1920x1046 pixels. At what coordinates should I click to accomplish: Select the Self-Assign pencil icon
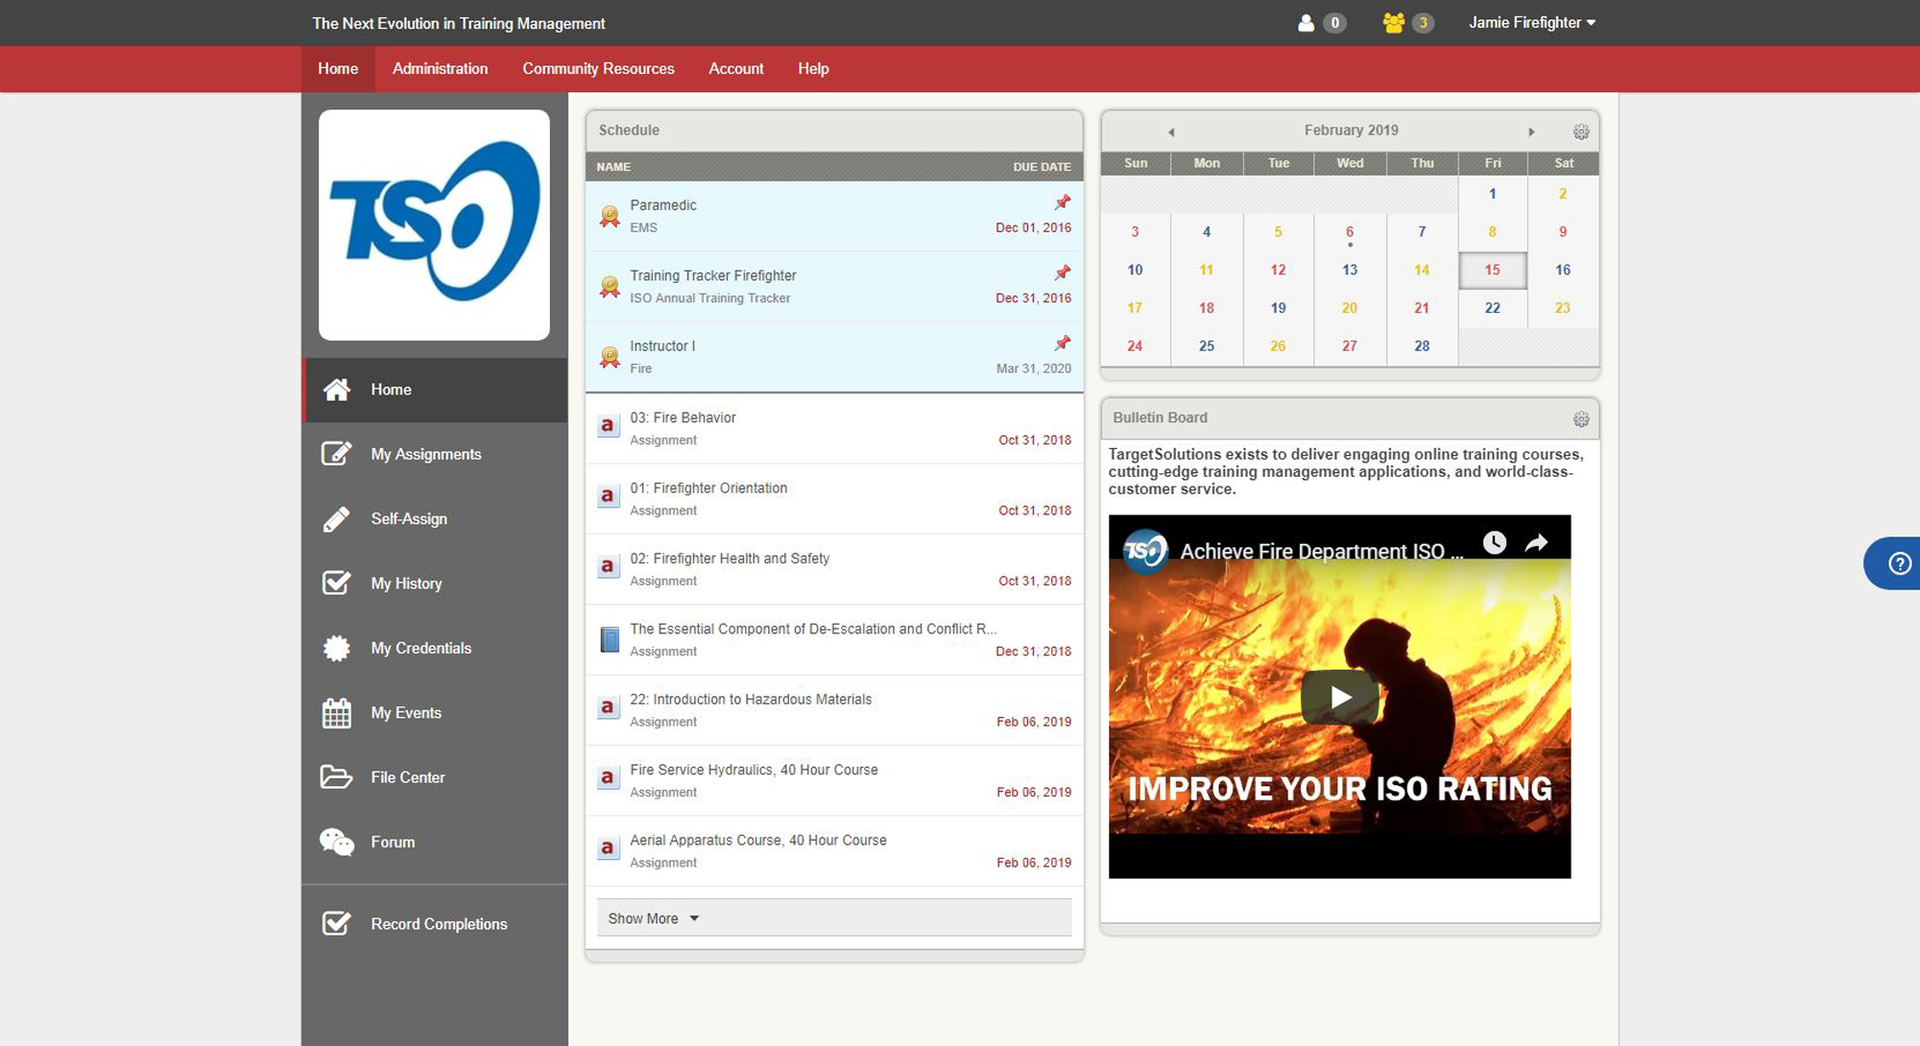(336, 518)
